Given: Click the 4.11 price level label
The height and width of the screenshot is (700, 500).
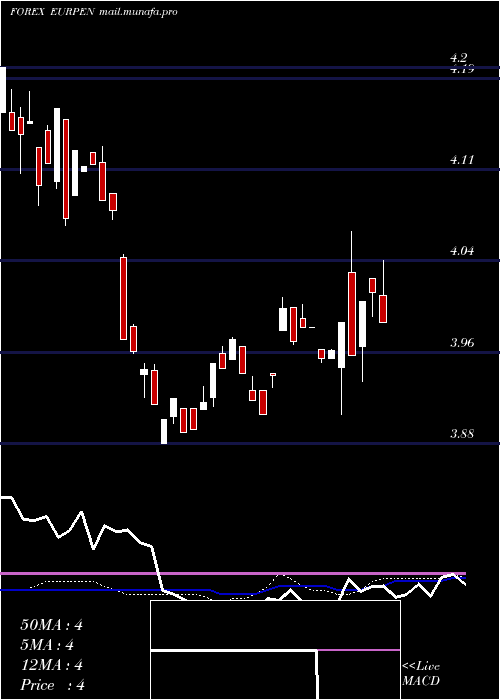Looking at the screenshot, I should pos(462,159).
